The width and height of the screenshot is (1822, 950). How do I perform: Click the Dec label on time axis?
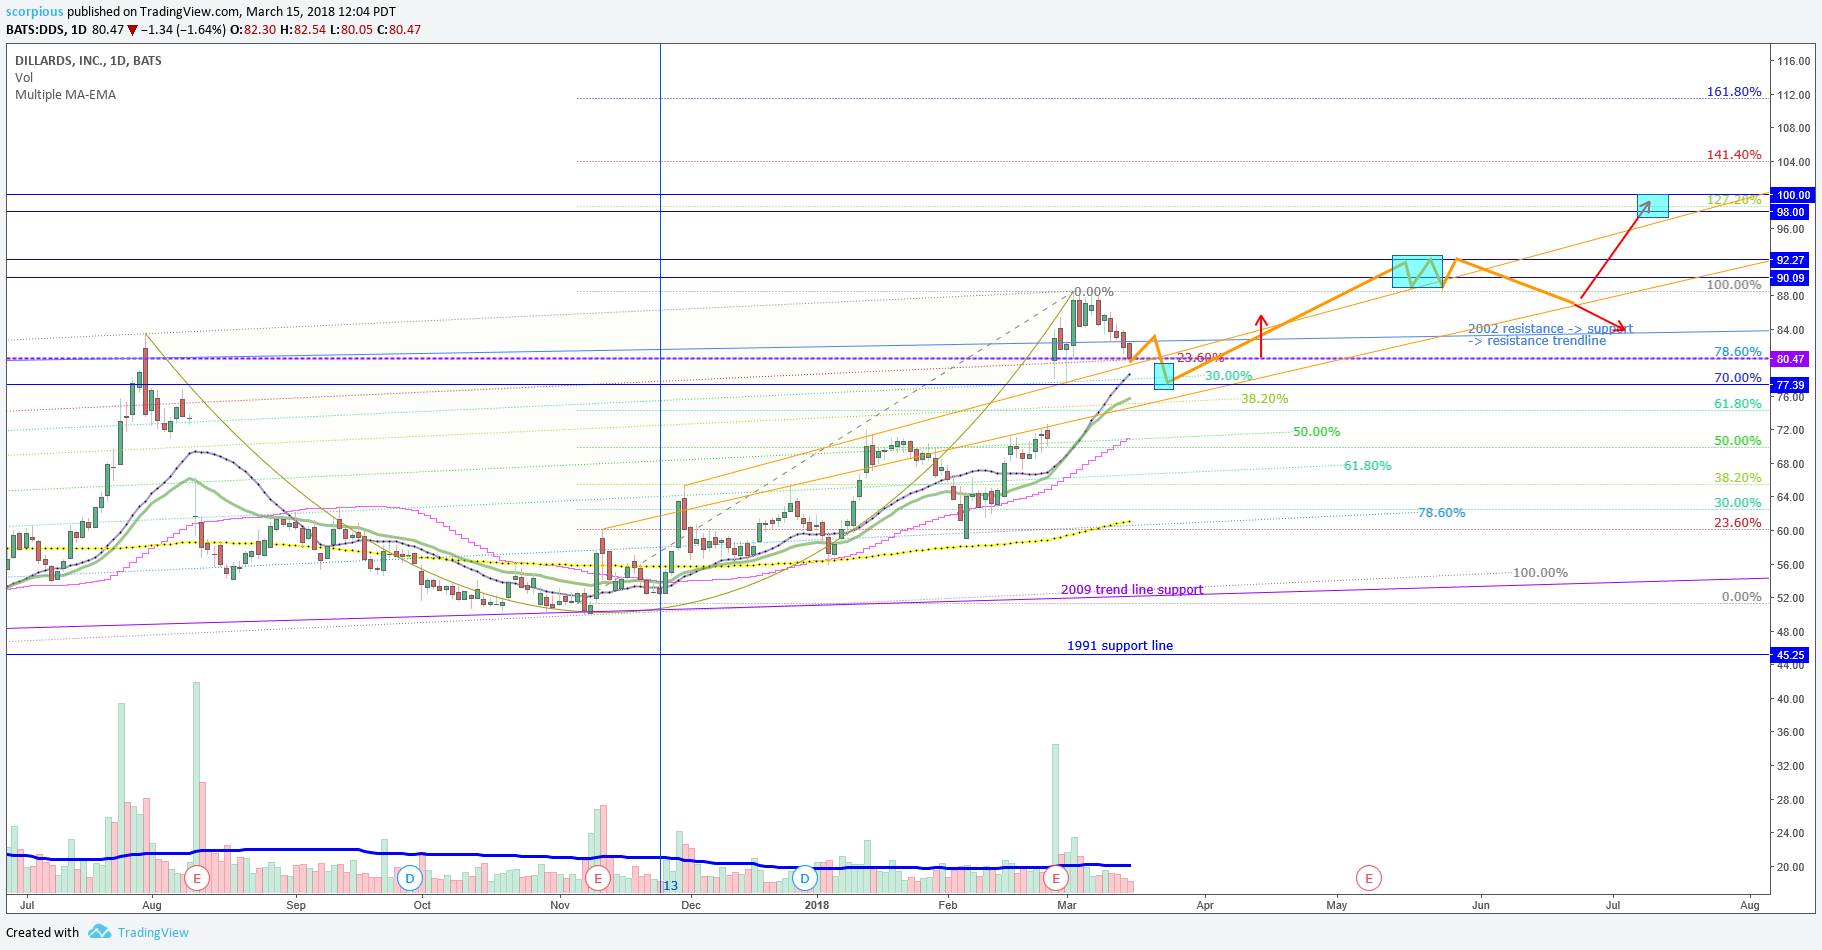coord(691,905)
